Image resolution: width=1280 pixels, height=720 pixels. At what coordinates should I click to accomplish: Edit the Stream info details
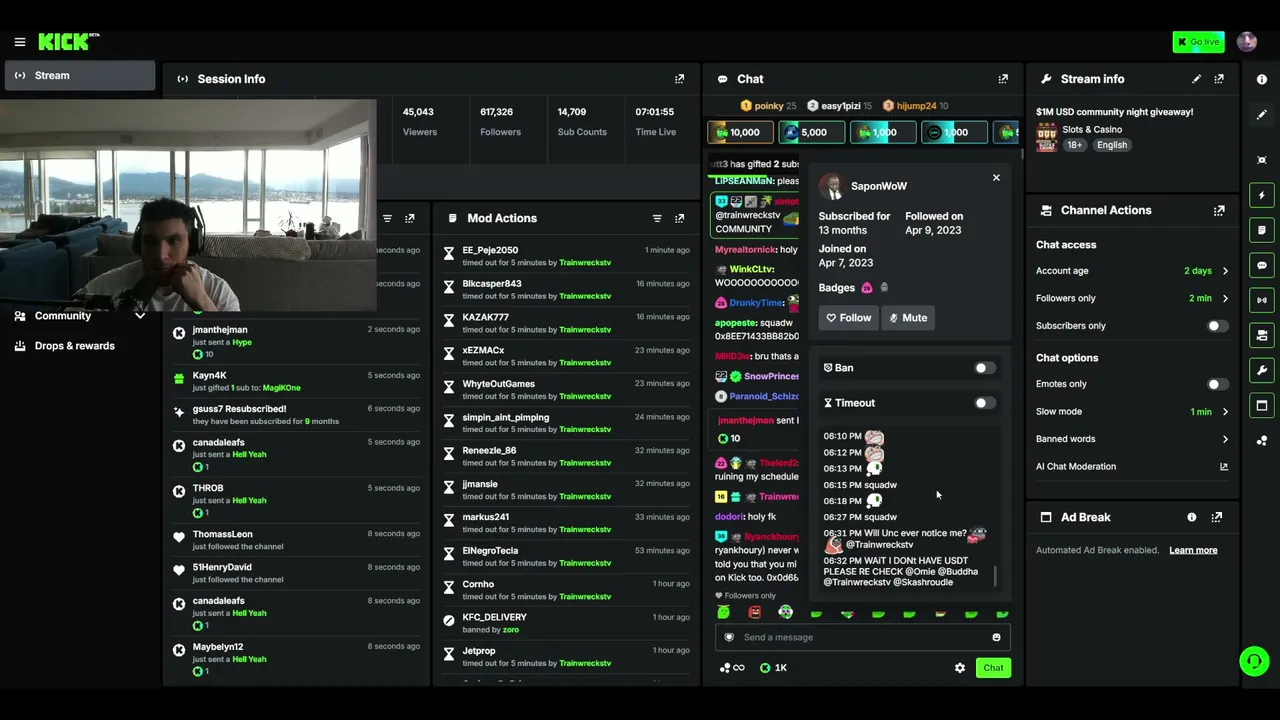click(x=1197, y=79)
